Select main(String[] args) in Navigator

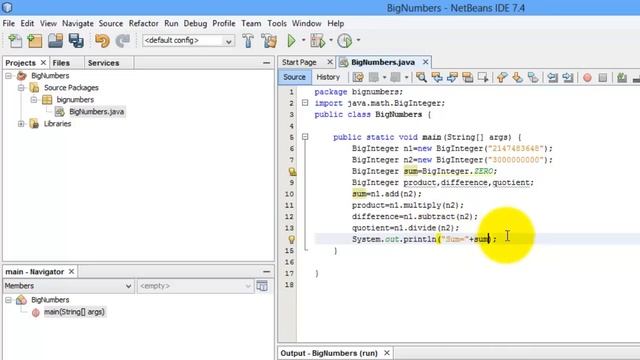(x=74, y=312)
